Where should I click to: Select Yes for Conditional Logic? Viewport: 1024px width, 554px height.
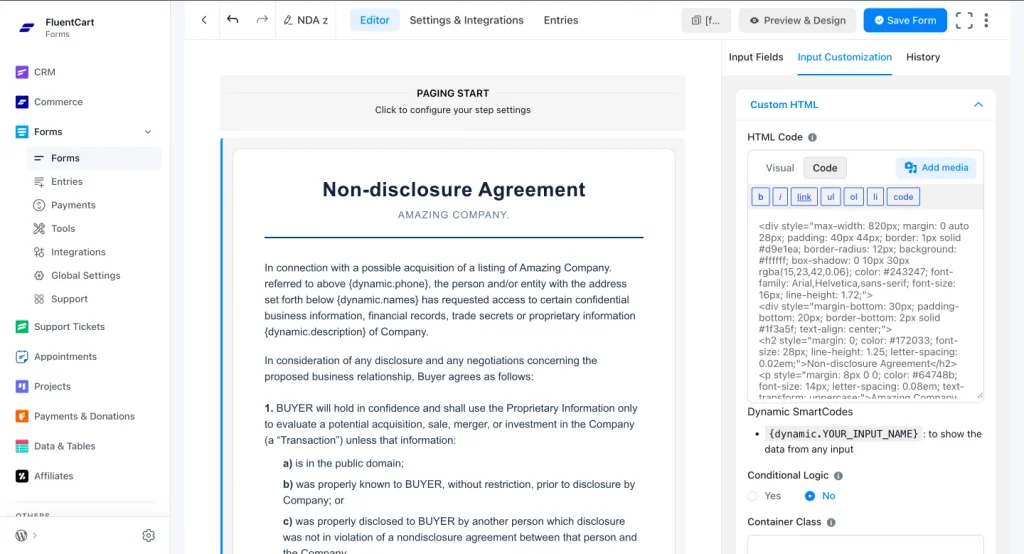[x=753, y=496]
